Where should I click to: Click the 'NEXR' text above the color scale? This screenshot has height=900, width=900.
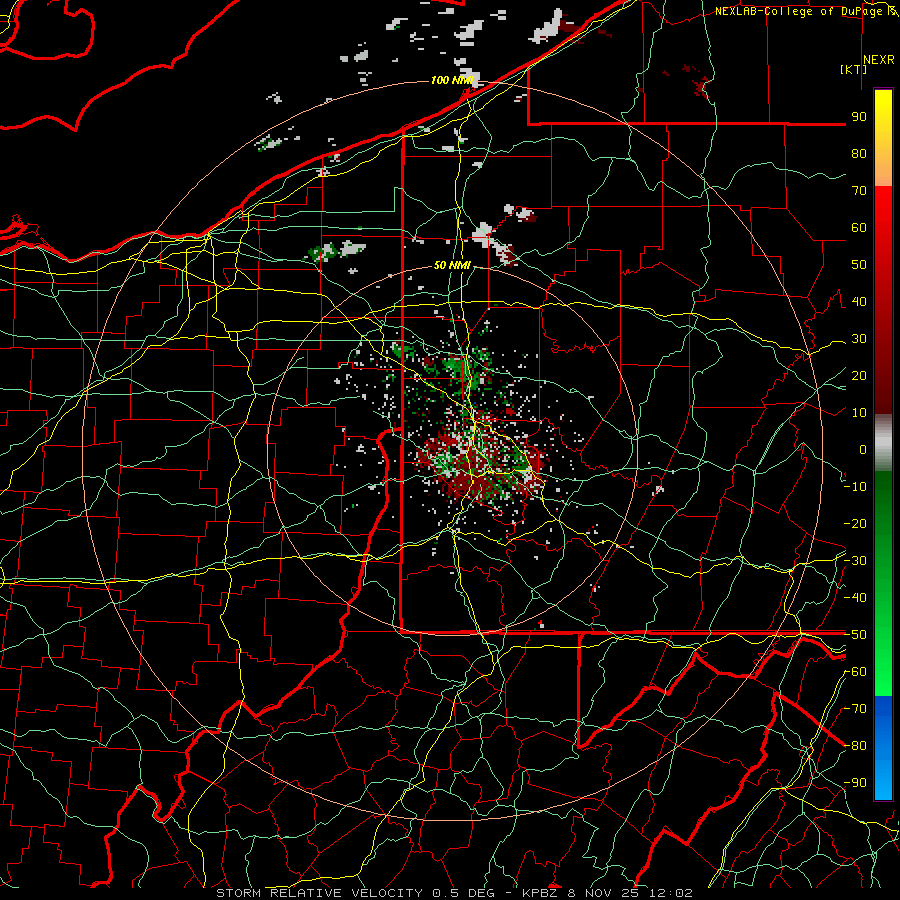click(x=879, y=60)
